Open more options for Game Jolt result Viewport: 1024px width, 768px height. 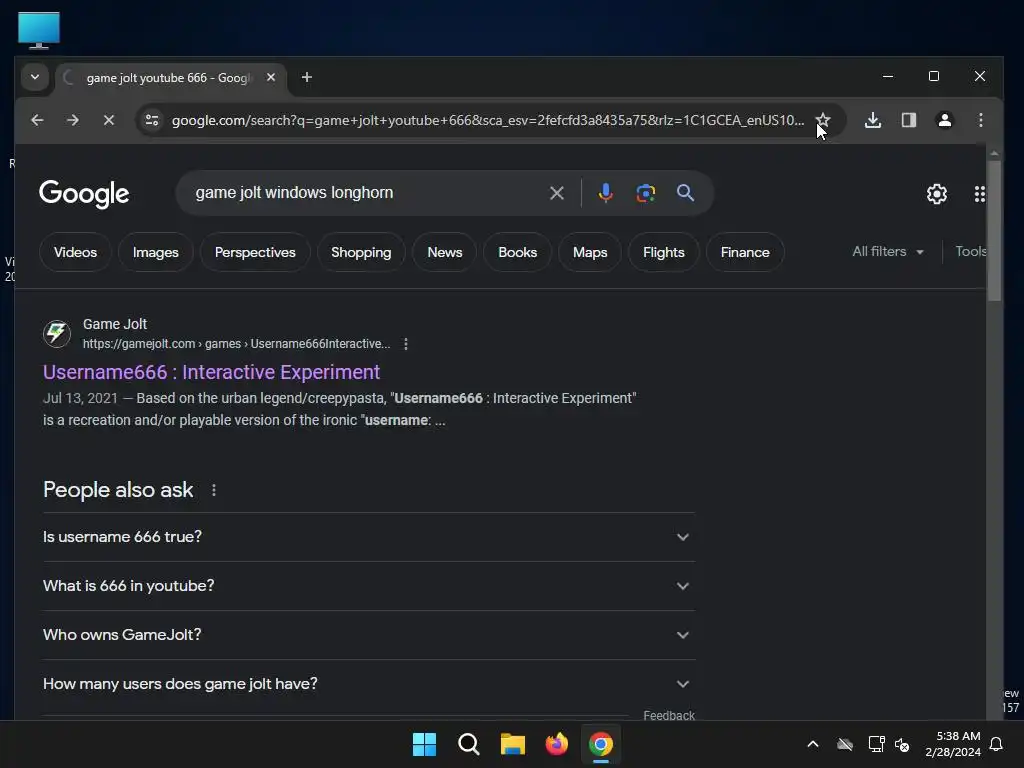click(406, 344)
